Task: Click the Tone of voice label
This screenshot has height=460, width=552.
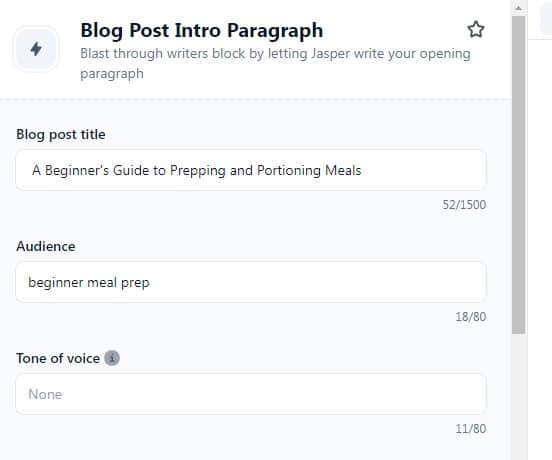Action: point(58,358)
